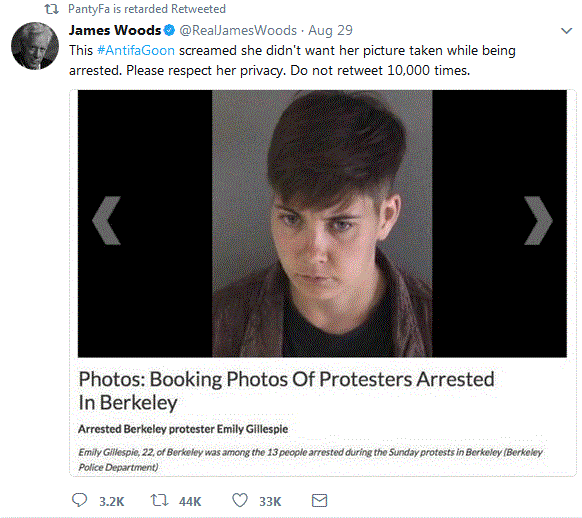
Task: Click the blue verified badge
Action: [x=169, y=30]
